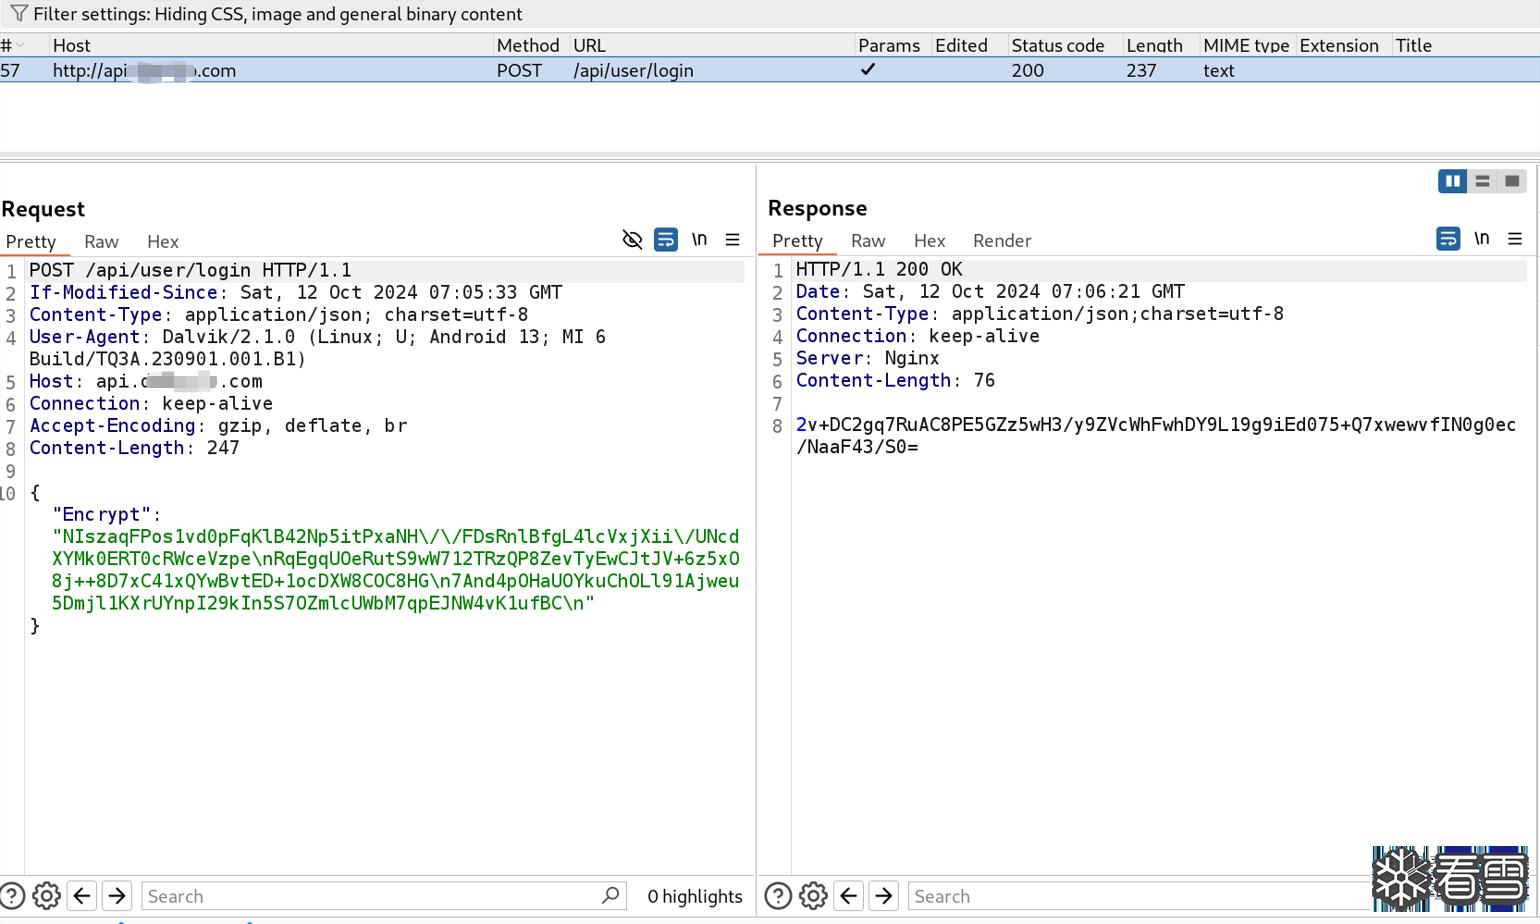Toggle word wrap icon in Request panel
The width and height of the screenshot is (1540, 924).
665,240
